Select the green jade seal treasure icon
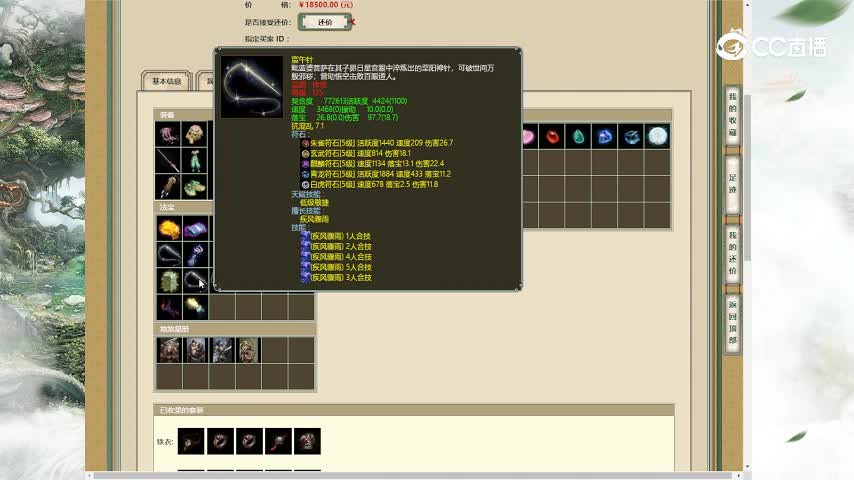854x480 pixels. coord(169,281)
